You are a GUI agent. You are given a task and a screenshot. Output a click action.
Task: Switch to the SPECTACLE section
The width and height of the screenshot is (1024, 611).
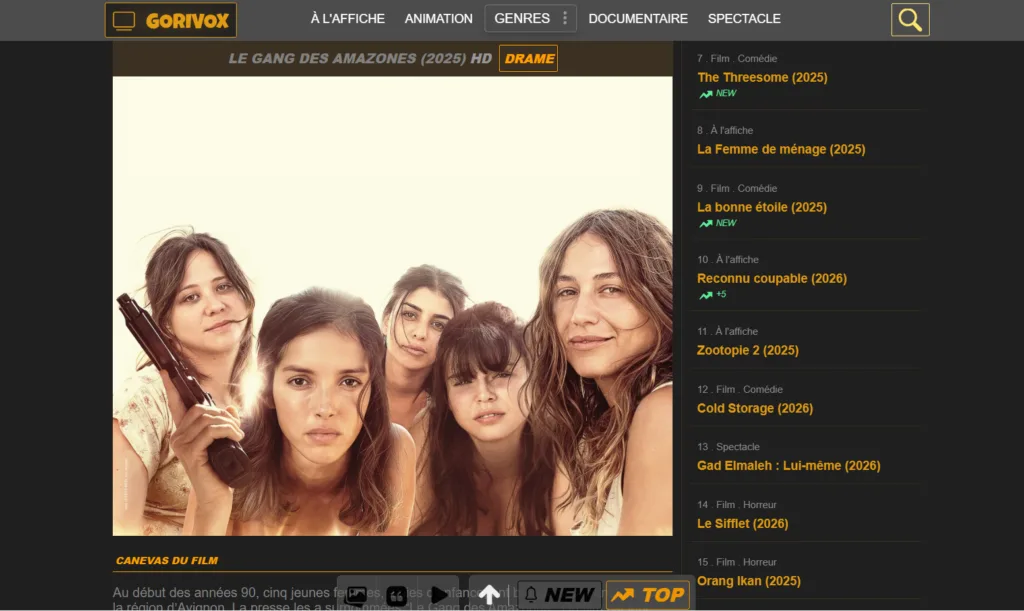pos(744,18)
